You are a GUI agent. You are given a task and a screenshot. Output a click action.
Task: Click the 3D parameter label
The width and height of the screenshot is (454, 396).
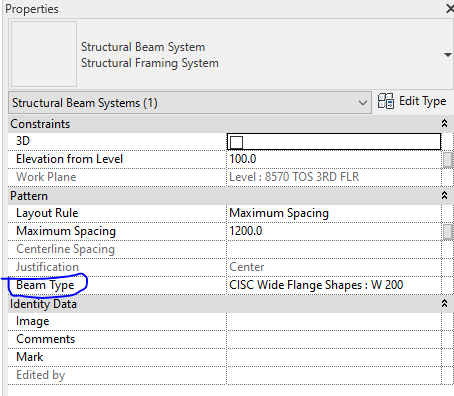23,141
